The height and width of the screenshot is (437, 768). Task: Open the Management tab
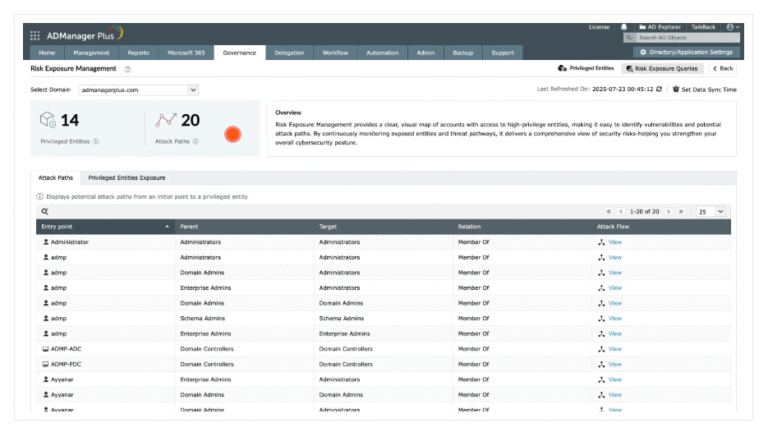coord(91,52)
